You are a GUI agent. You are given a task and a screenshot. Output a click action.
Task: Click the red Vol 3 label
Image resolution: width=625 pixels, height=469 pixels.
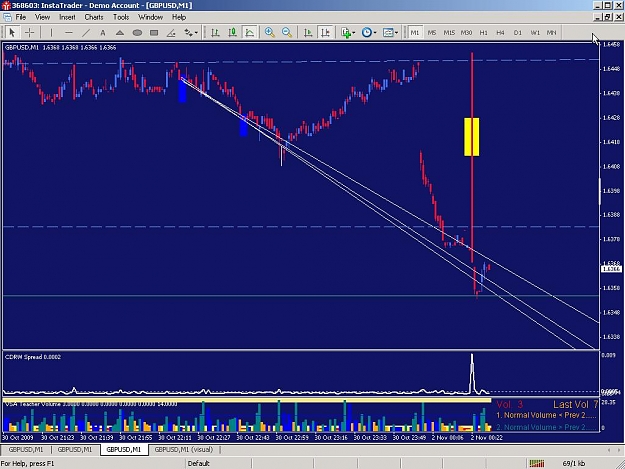point(509,404)
